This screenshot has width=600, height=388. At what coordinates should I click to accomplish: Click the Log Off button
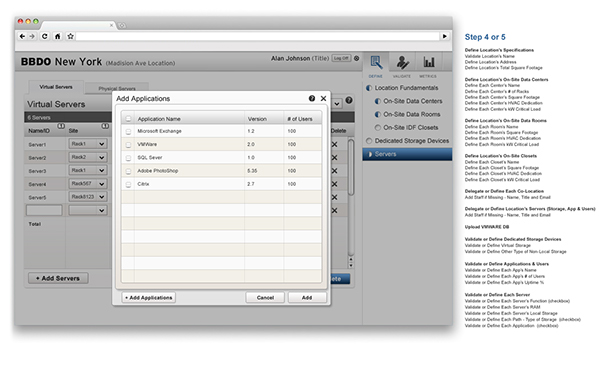click(x=341, y=58)
